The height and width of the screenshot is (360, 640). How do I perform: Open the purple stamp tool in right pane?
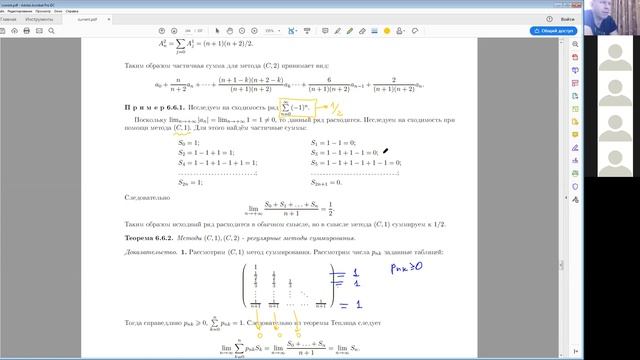[x=575, y=161]
